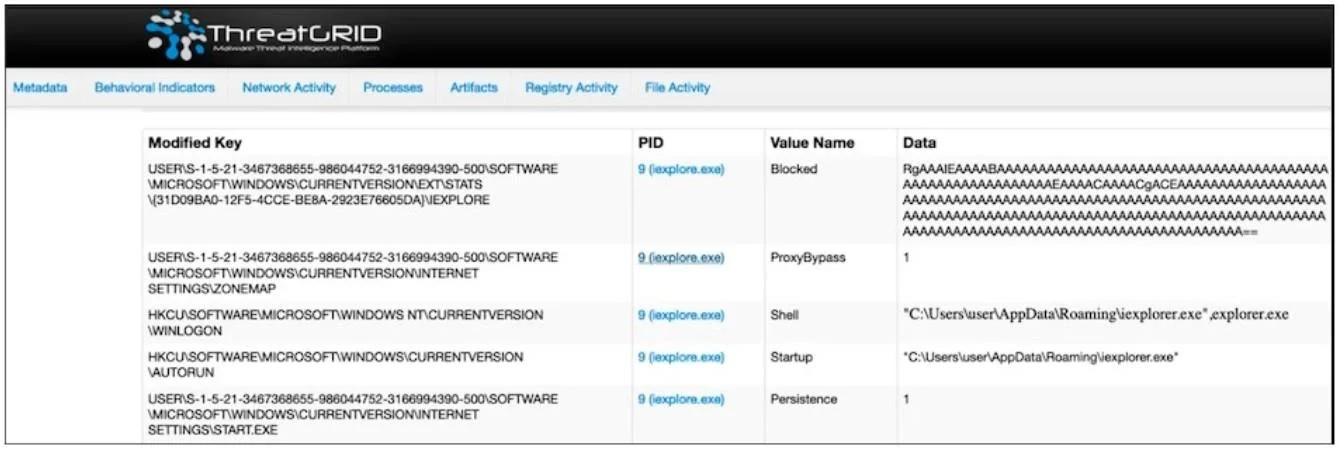Open PID link for Shell row

pos(681,315)
